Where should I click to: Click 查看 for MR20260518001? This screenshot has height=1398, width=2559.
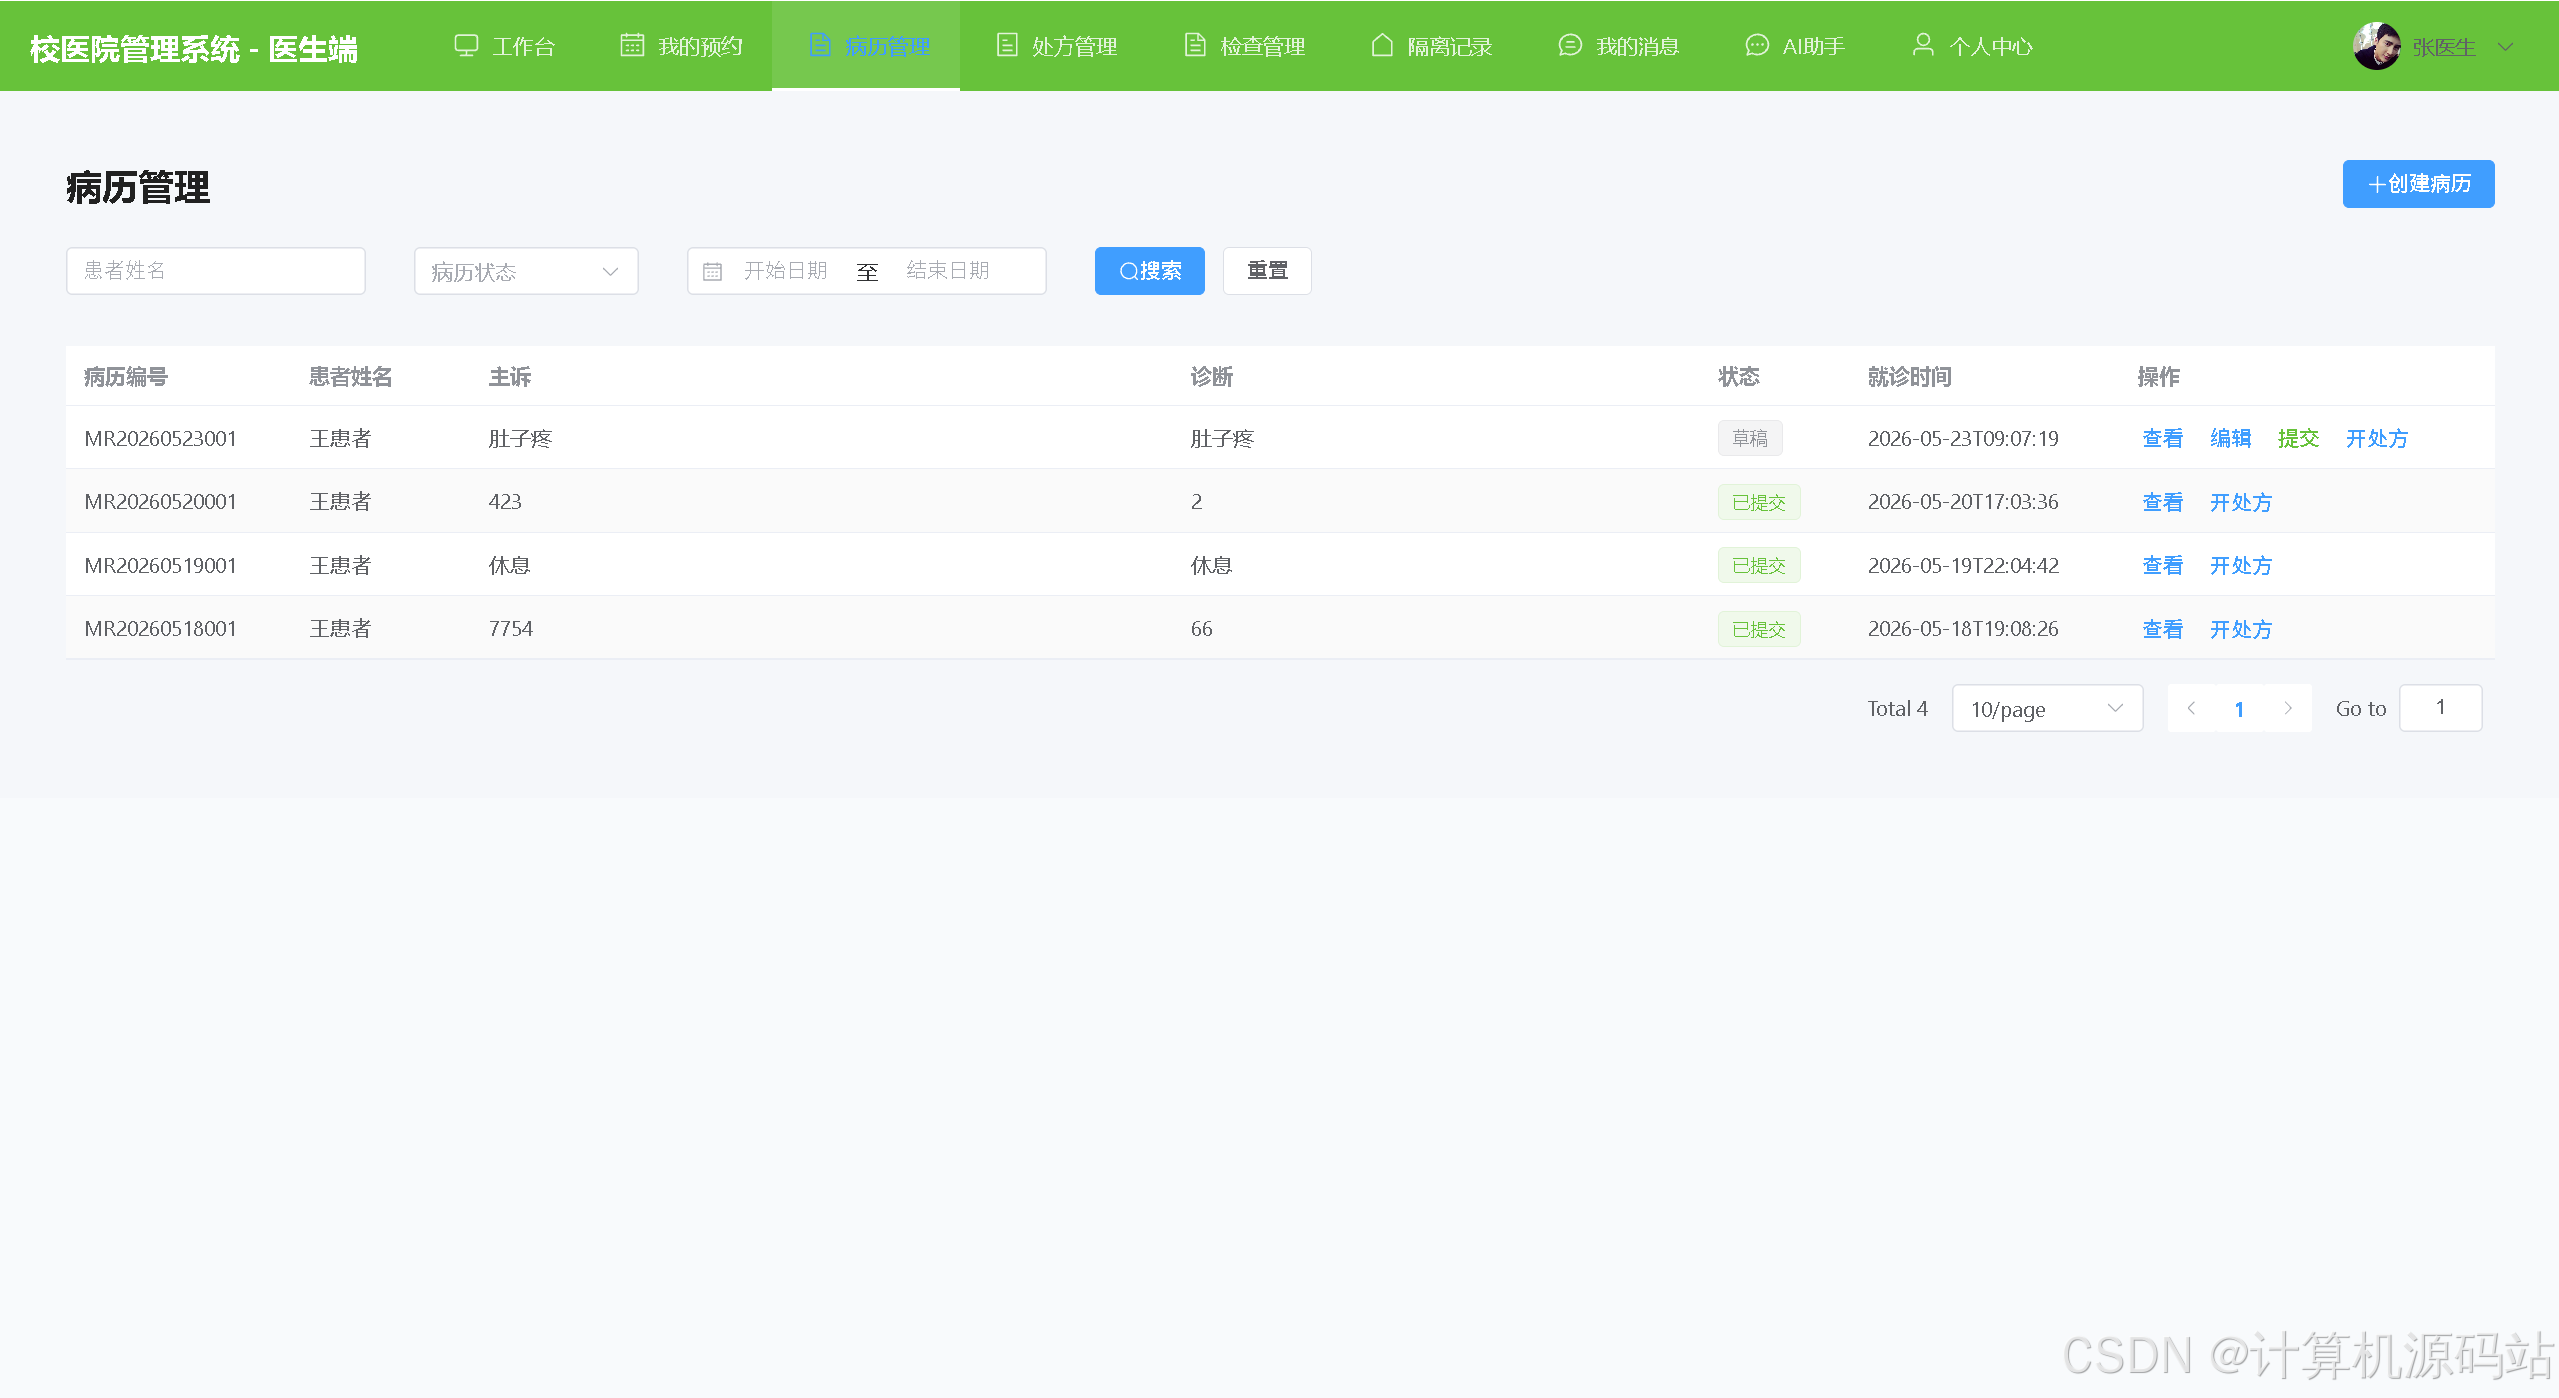(x=2162, y=629)
